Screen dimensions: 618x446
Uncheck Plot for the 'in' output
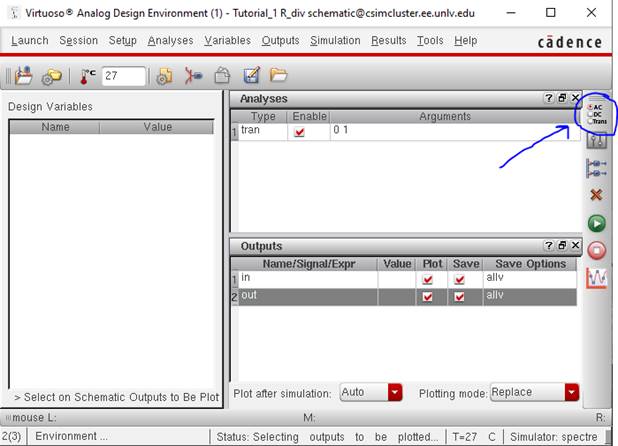428,279
